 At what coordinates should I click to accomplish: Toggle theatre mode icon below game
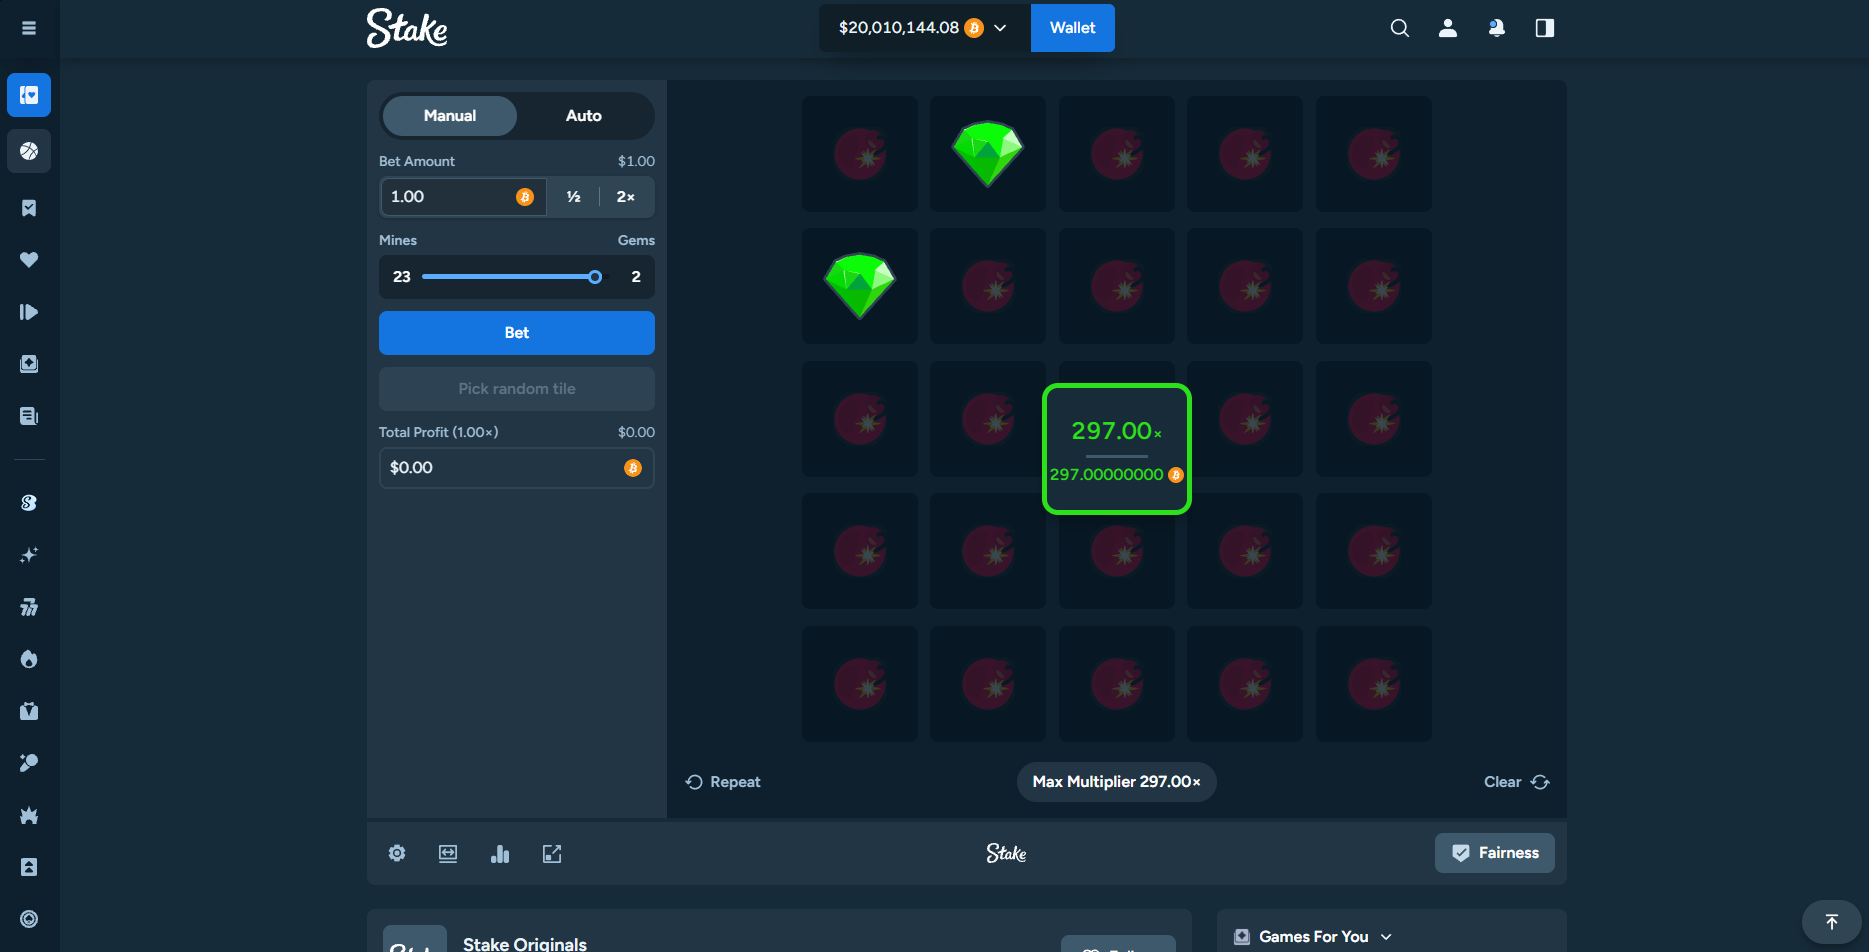pos(448,853)
